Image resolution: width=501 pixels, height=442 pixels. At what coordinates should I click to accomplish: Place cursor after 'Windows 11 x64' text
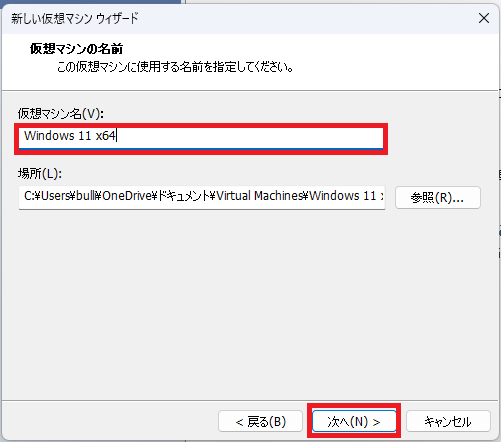(116, 136)
